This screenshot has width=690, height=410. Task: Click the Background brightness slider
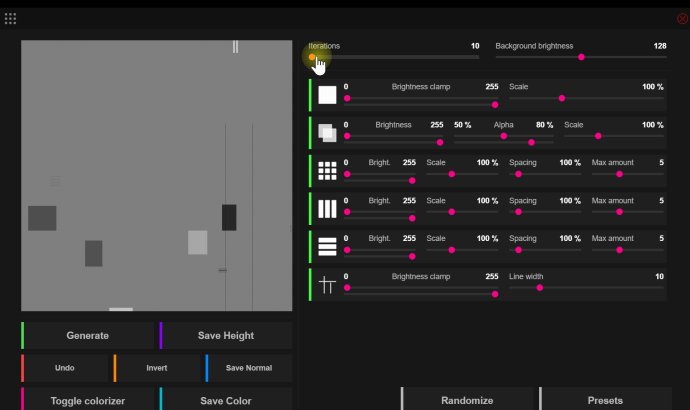[x=580, y=57]
